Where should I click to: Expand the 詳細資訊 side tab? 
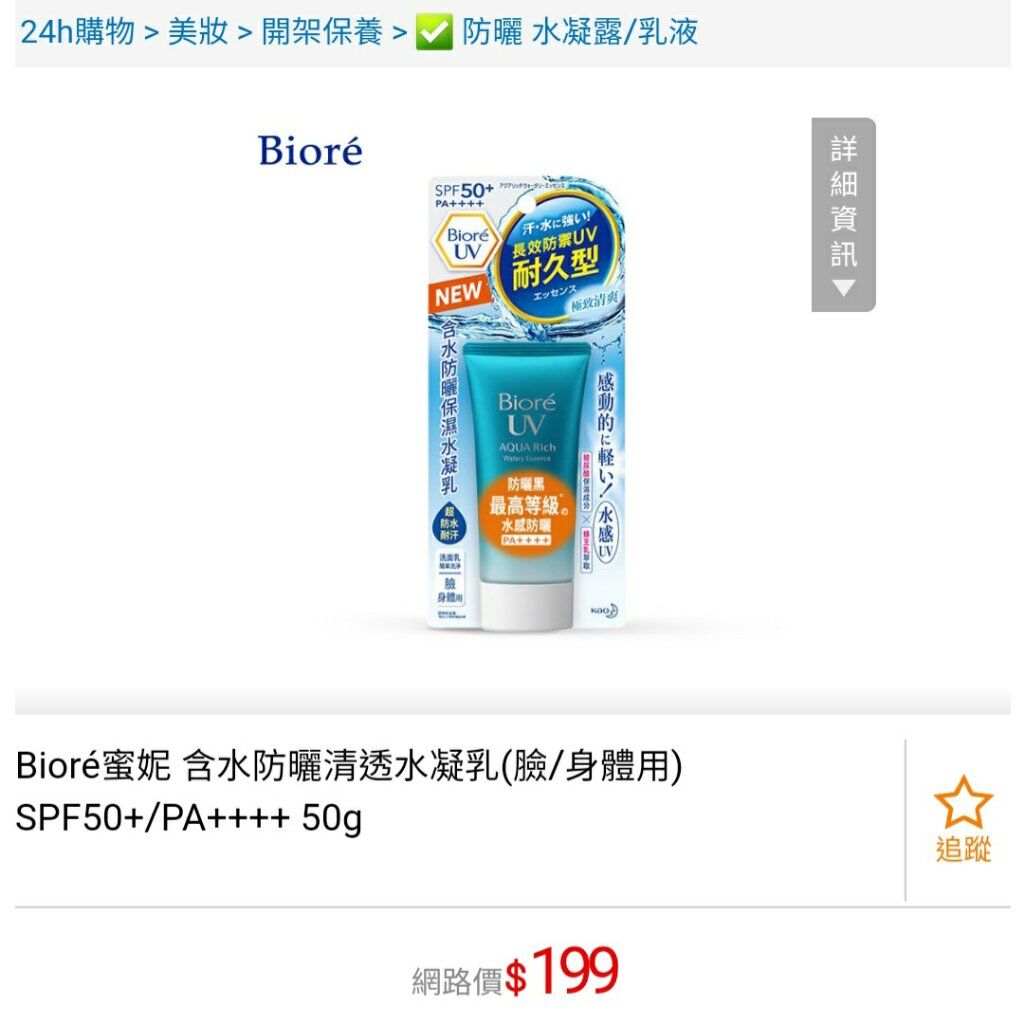pyautogui.click(x=843, y=214)
